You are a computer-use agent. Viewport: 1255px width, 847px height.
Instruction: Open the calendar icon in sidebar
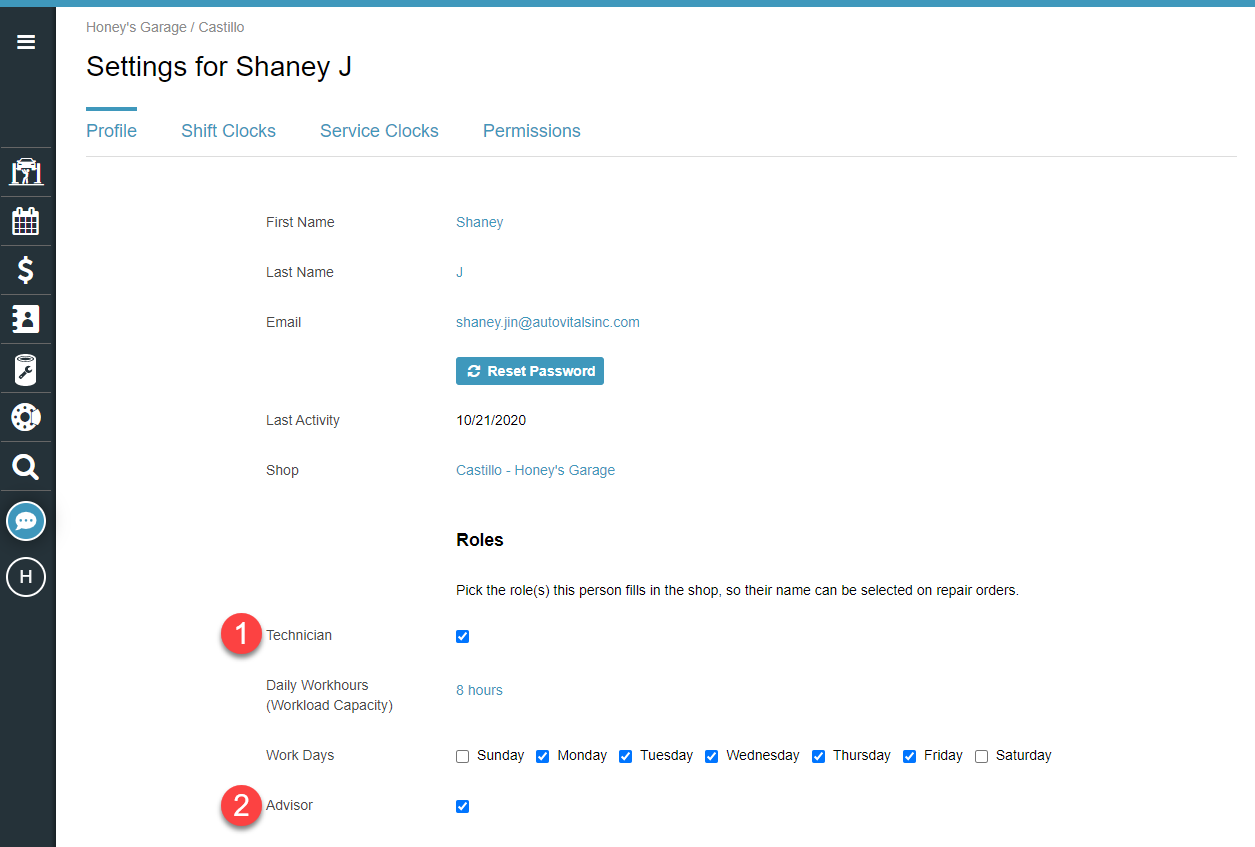coord(26,221)
